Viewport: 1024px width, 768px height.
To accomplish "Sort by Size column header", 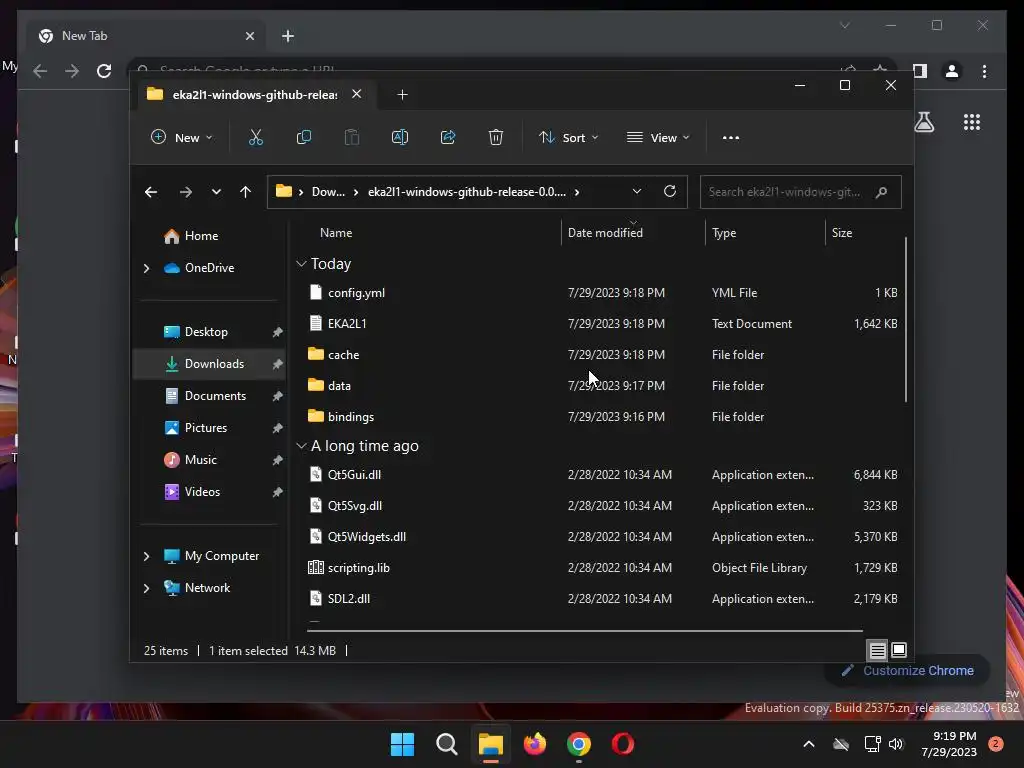I will [842, 233].
